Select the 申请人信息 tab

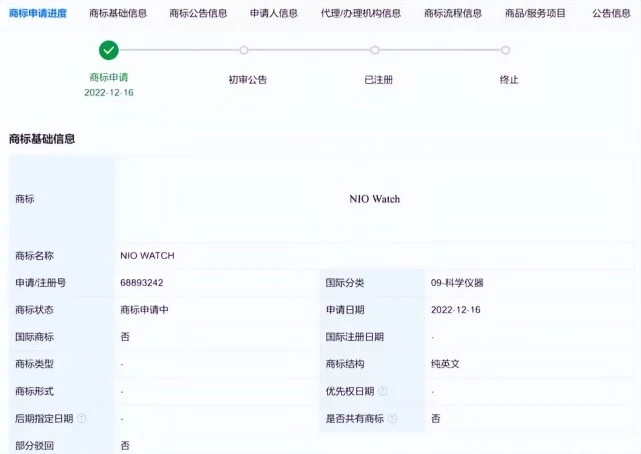(x=273, y=13)
